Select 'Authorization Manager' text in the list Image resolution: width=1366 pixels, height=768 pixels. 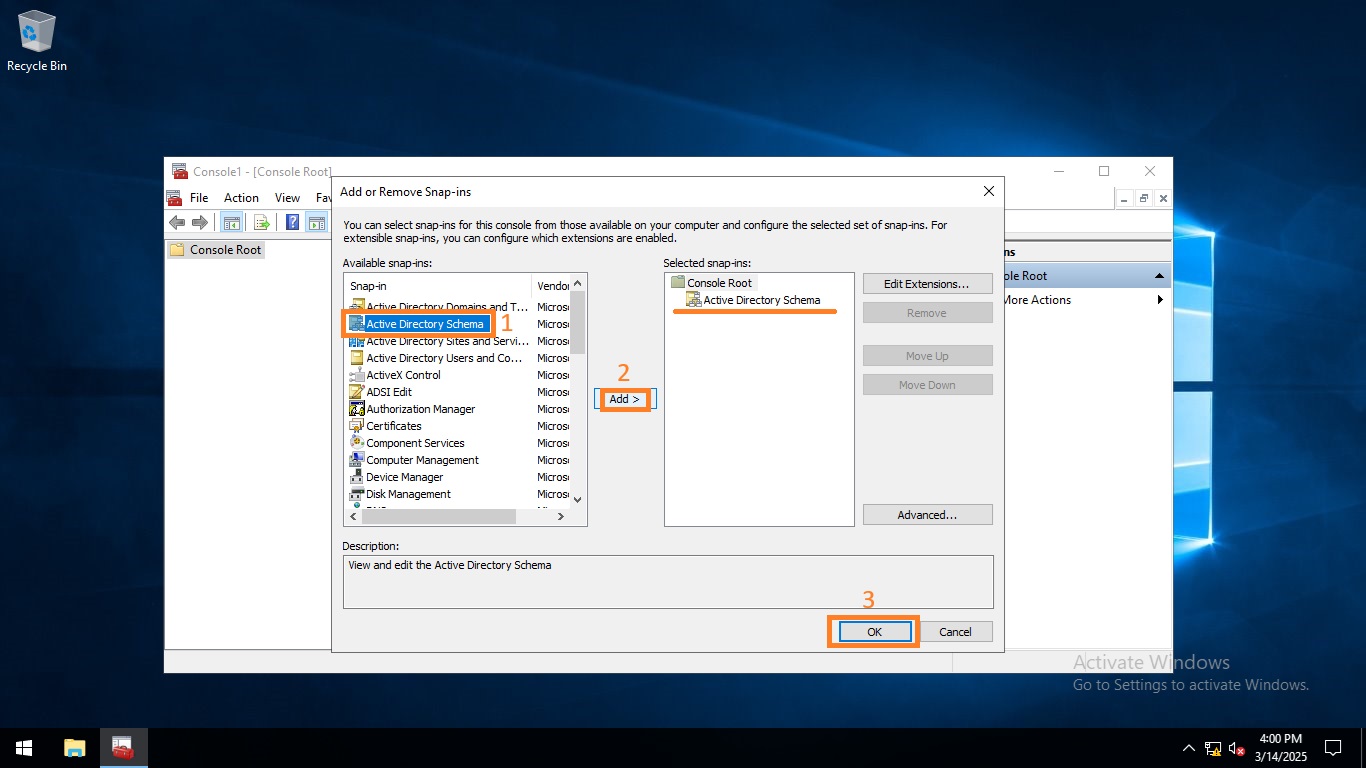tap(421, 409)
